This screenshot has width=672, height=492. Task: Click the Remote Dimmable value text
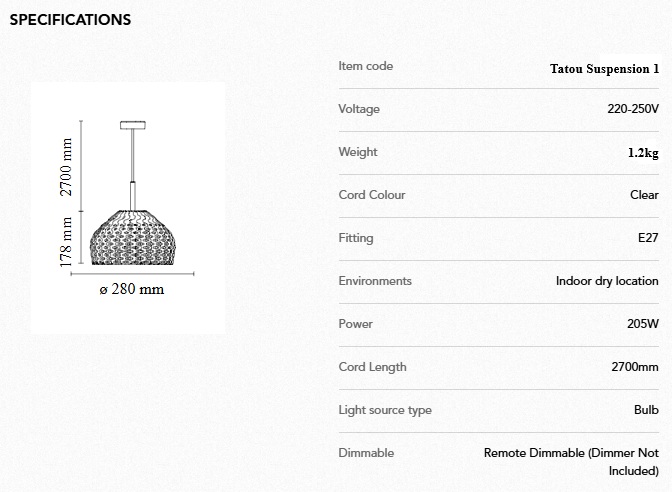(x=571, y=453)
